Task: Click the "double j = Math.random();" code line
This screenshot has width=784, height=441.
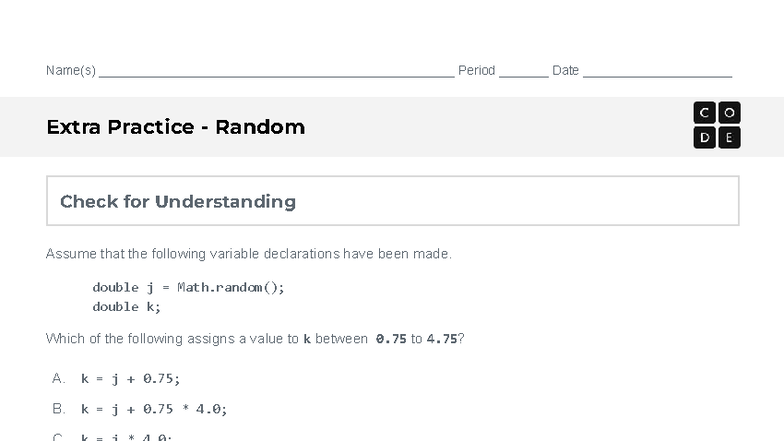Action: tap(188, 287)
